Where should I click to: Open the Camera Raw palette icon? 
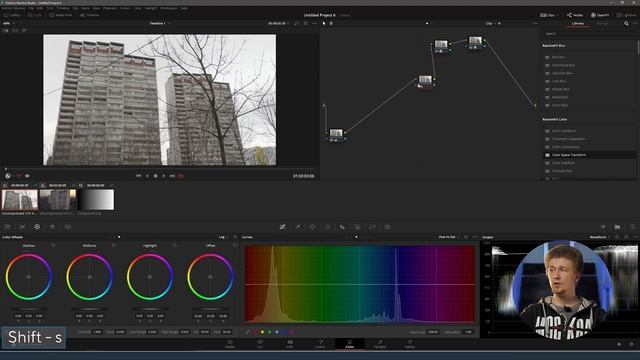coord(7,227)
